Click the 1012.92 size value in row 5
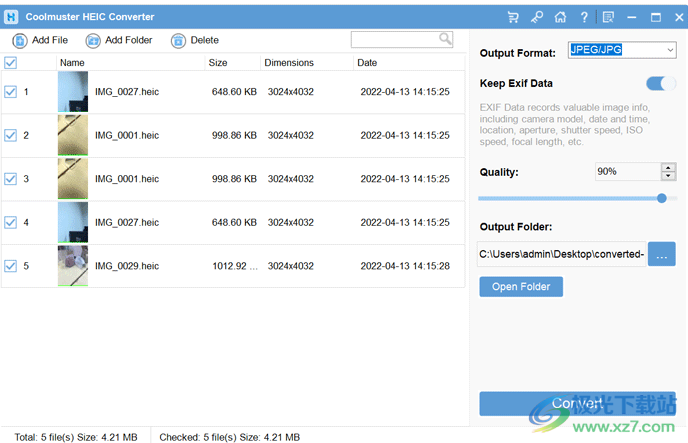Viewport: 688px width, 443px height. pos(235,266)
